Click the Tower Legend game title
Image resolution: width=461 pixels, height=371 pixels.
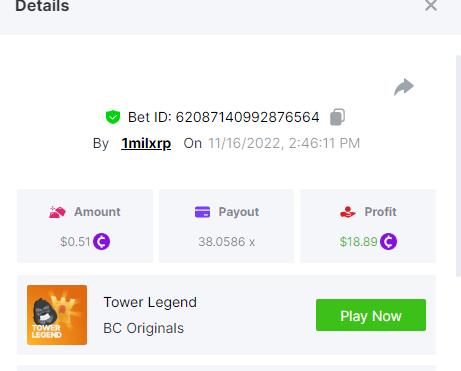pyautogui.click(x=150, y=302)
